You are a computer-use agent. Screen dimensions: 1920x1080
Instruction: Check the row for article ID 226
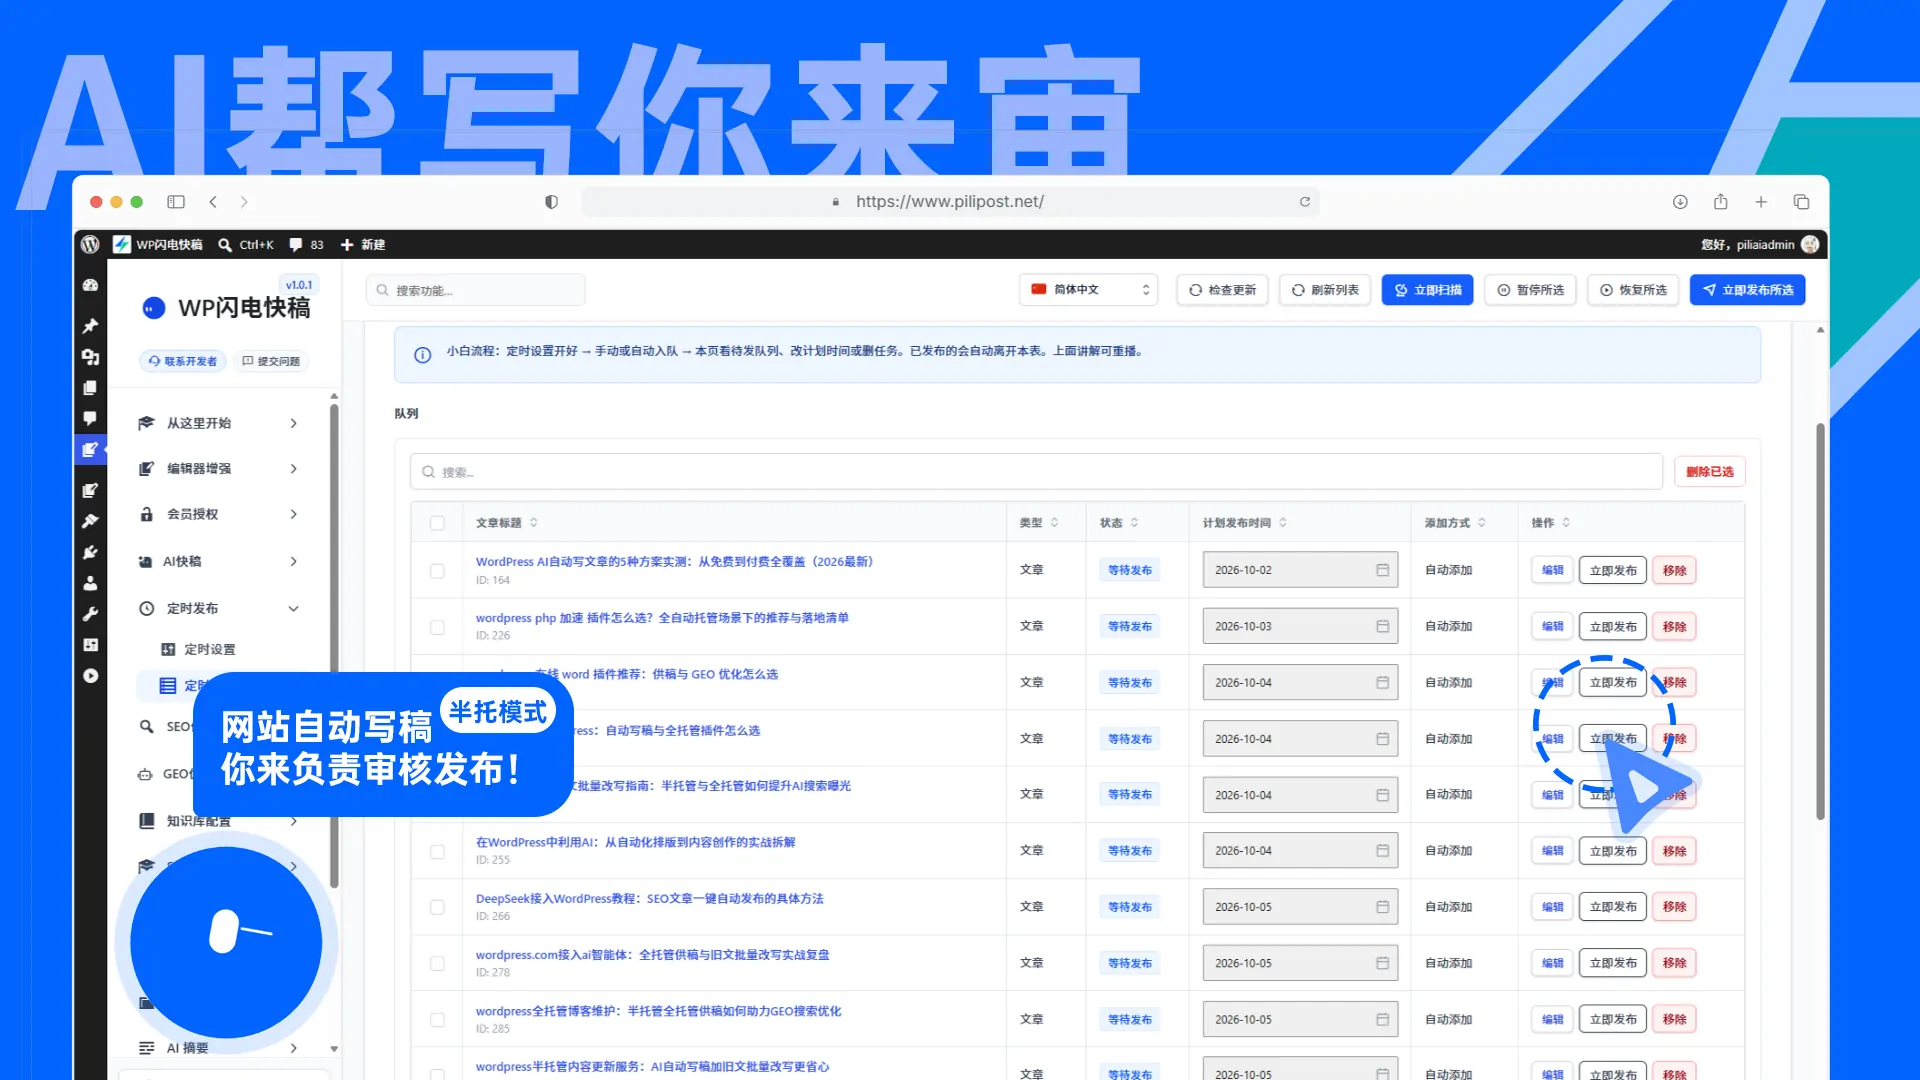pos(437,627)
